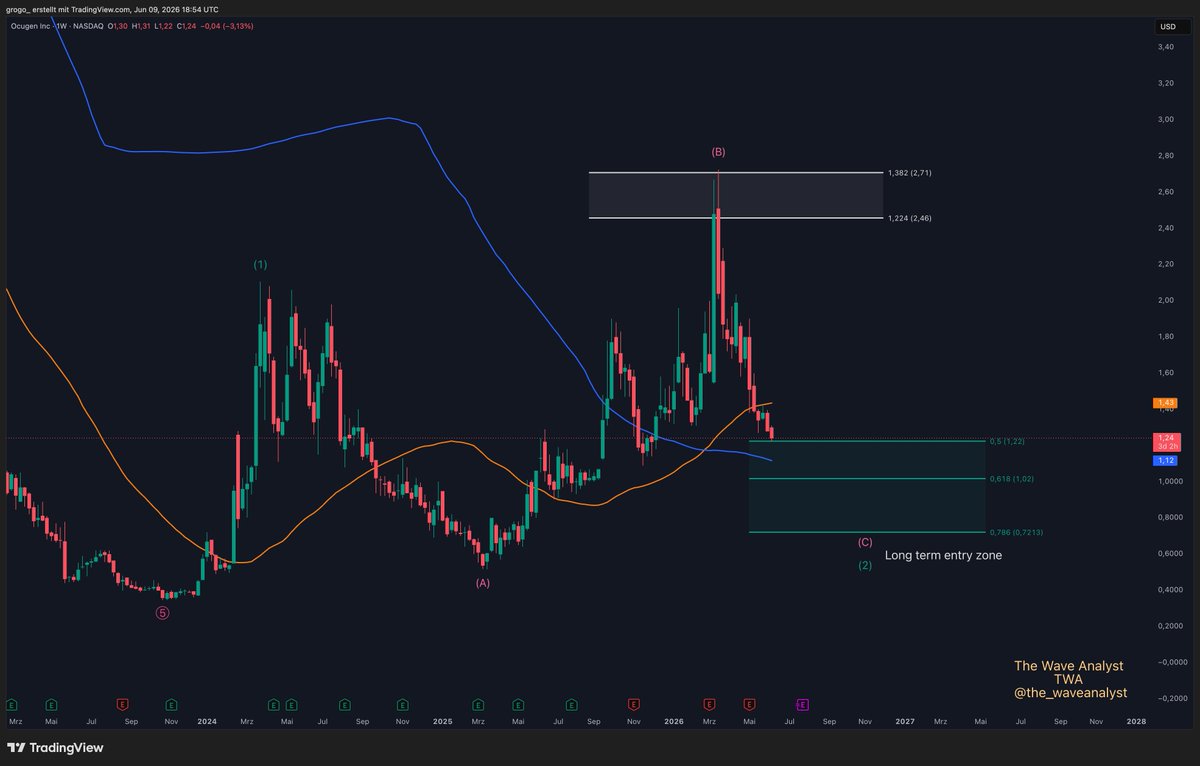Click the purple upcoming earnings marker after Jul 2026
The height and width of the screenshot is (766, 1200).
click(802, 703)
